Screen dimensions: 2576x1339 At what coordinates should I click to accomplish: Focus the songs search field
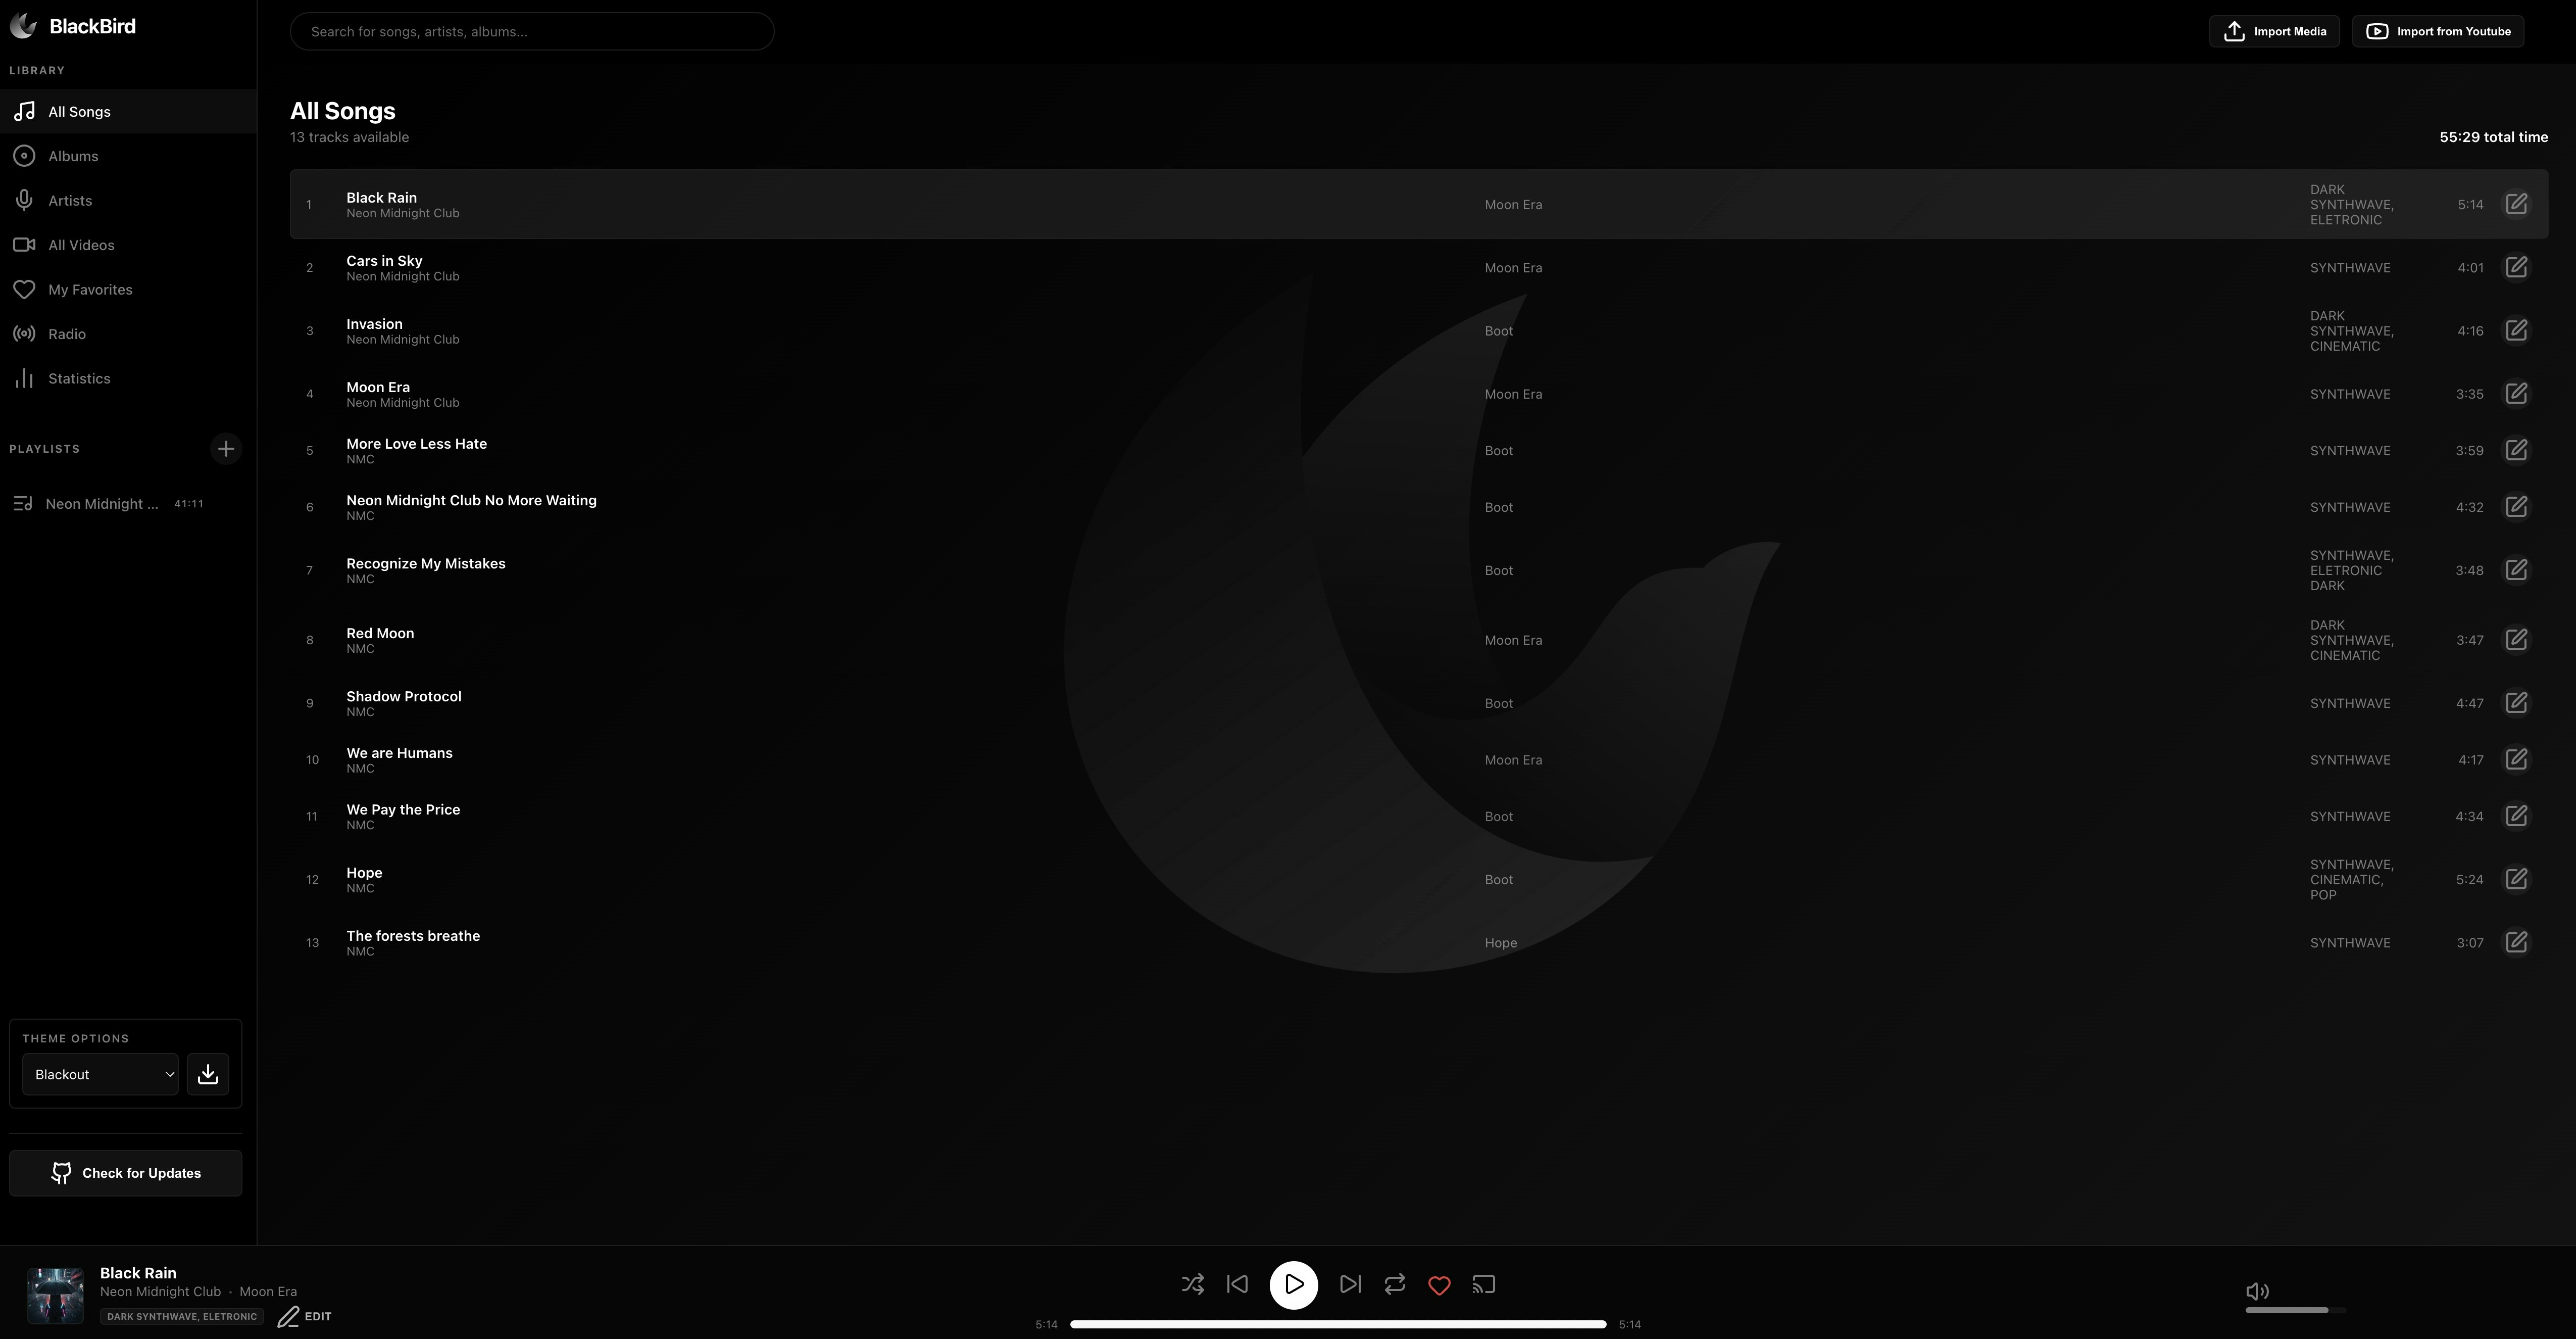(x=531, y=31)
